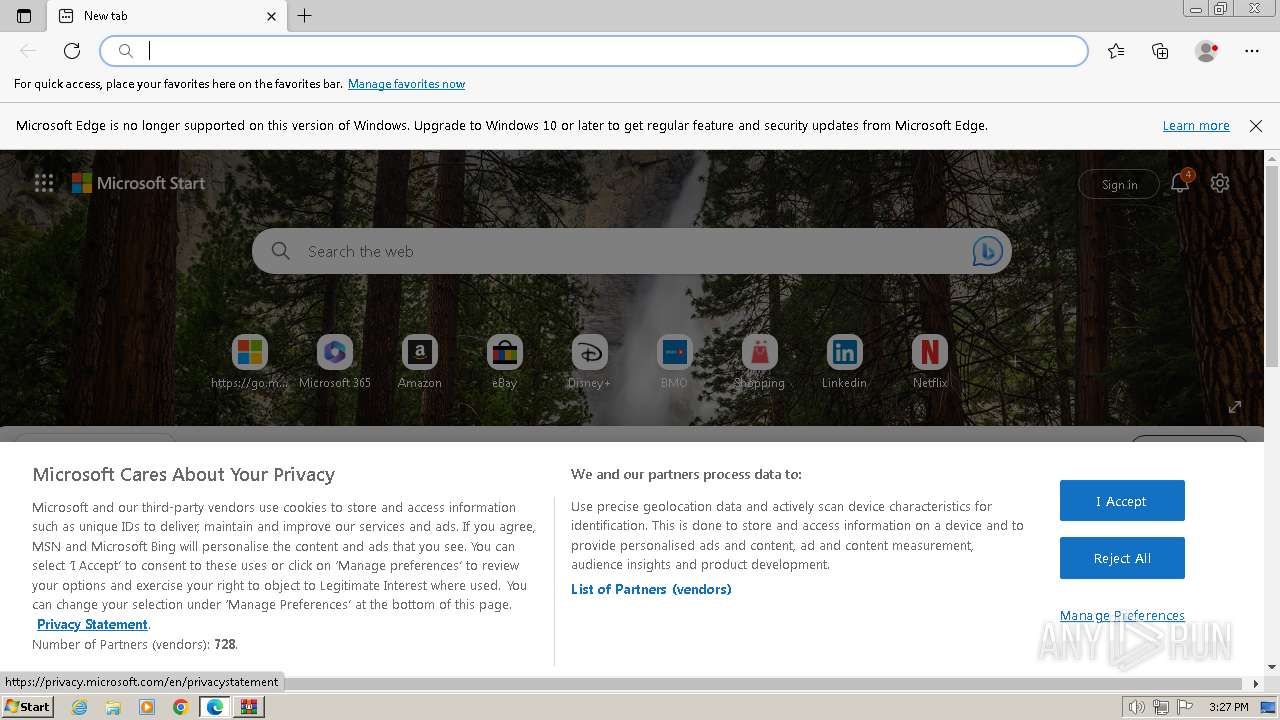This screenshot has width=1280, height=720.
Task: Open the Shopping quick link
Action: (759, 362)
